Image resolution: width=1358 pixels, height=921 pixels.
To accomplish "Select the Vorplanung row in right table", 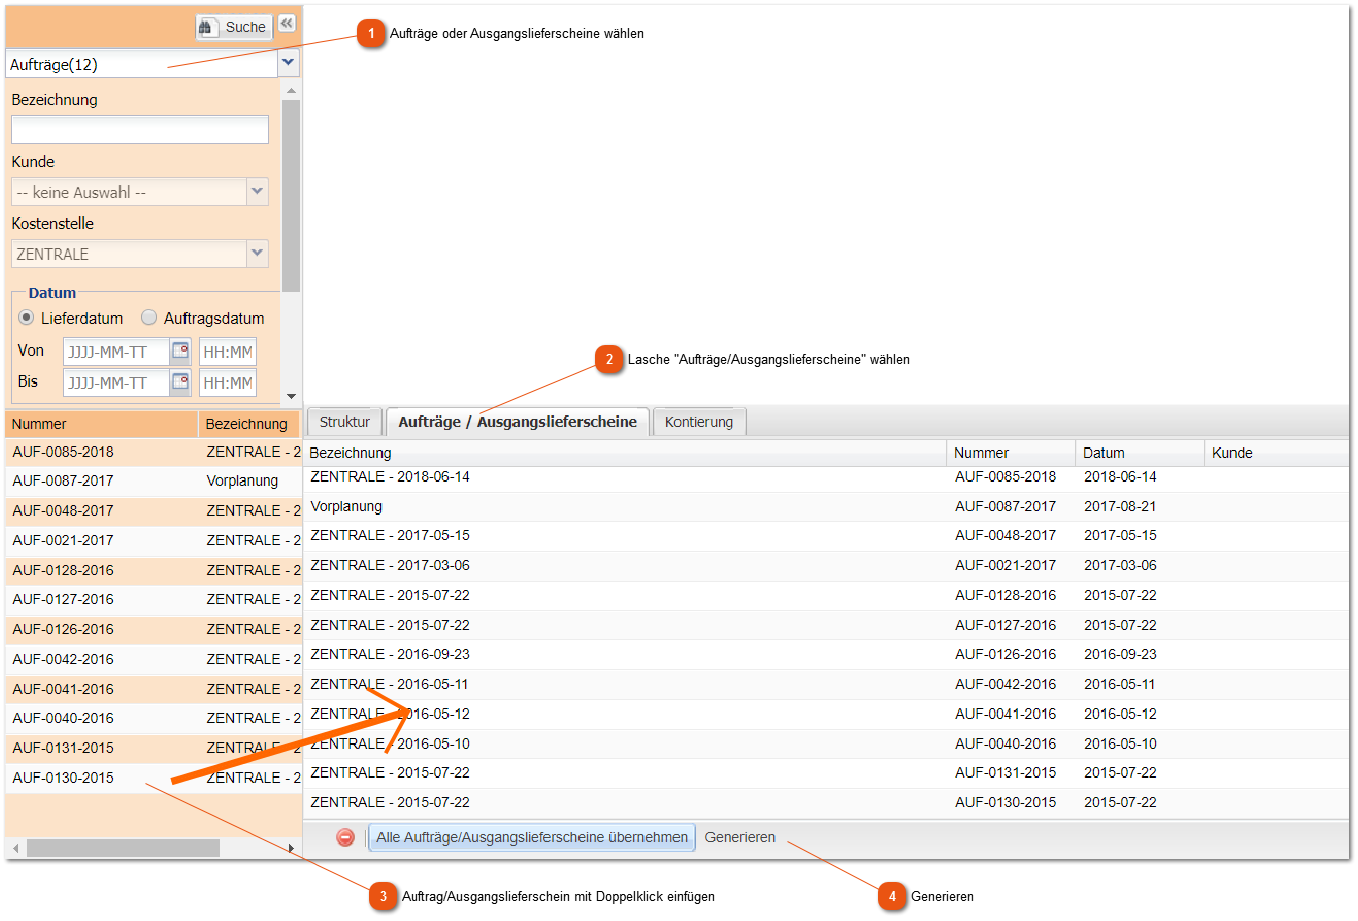I will click(x=826, y=507).
